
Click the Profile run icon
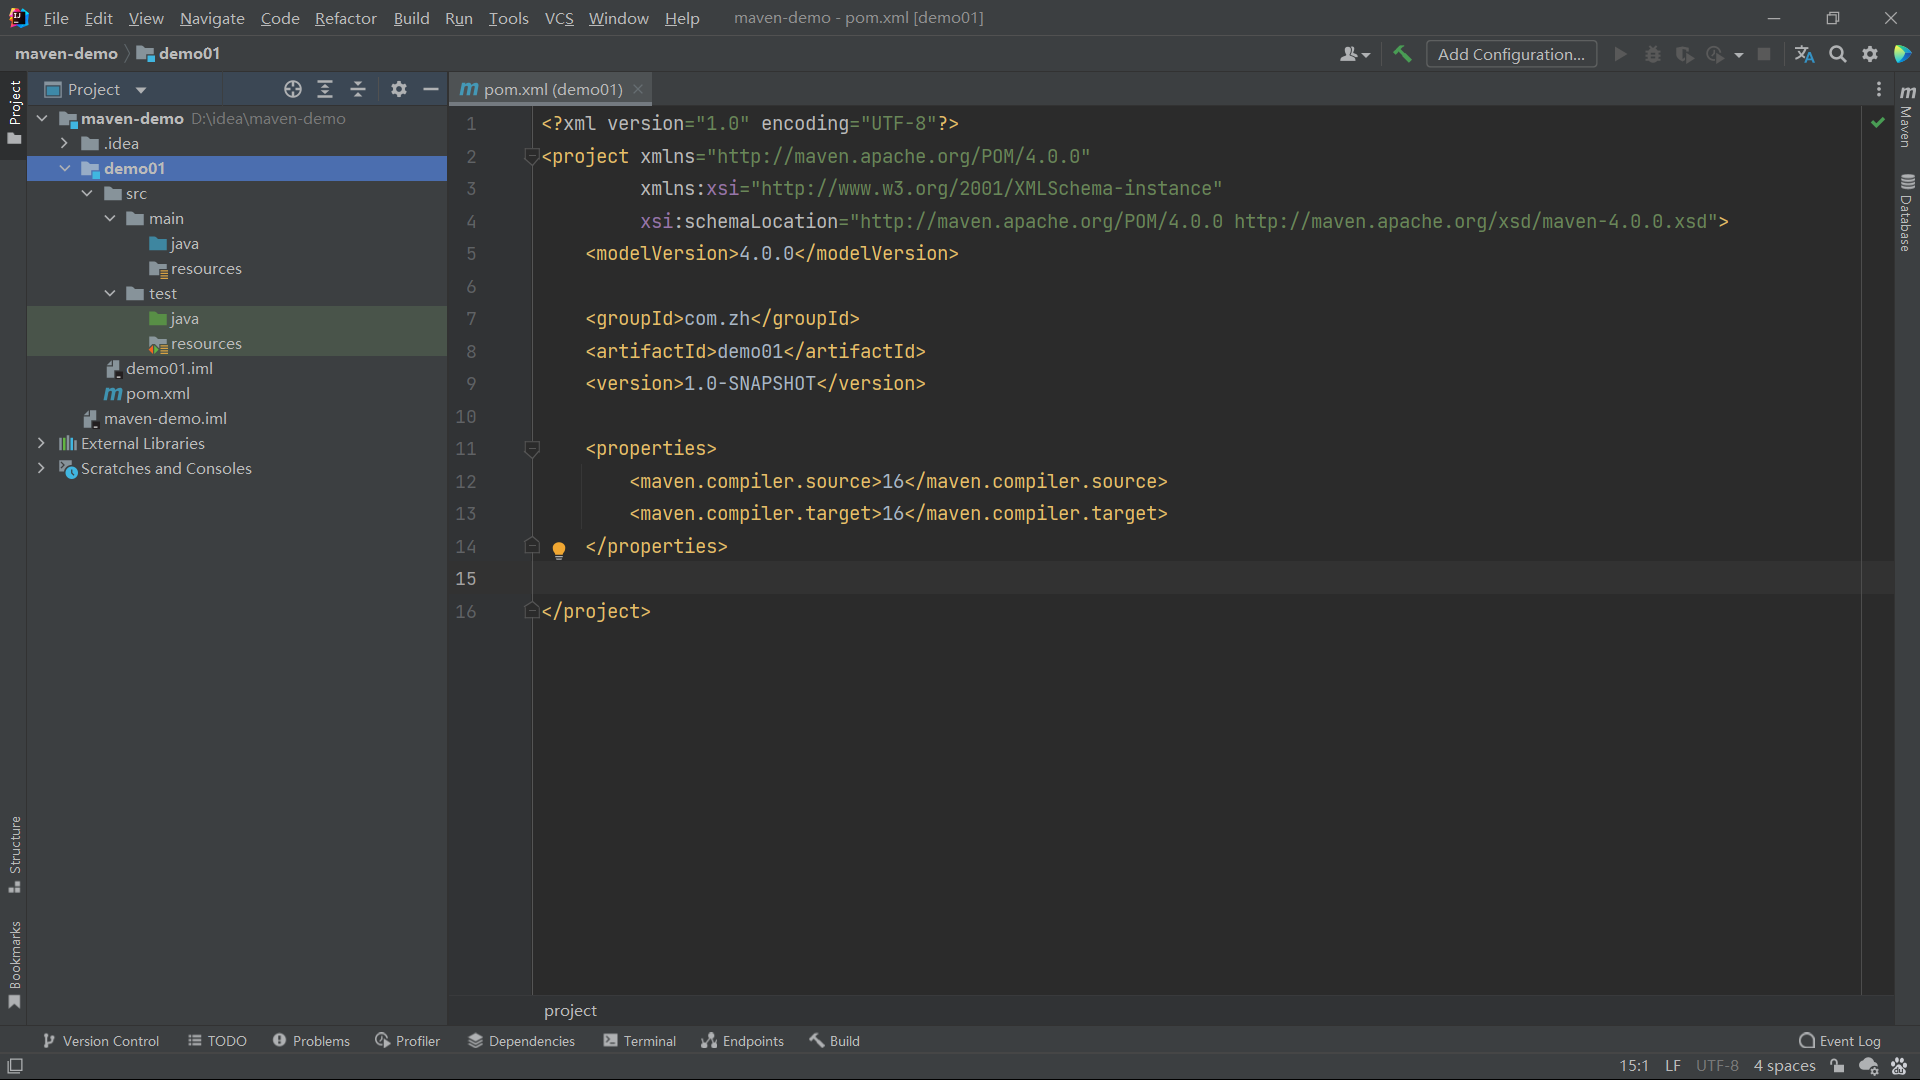[x=1715, y=54]
